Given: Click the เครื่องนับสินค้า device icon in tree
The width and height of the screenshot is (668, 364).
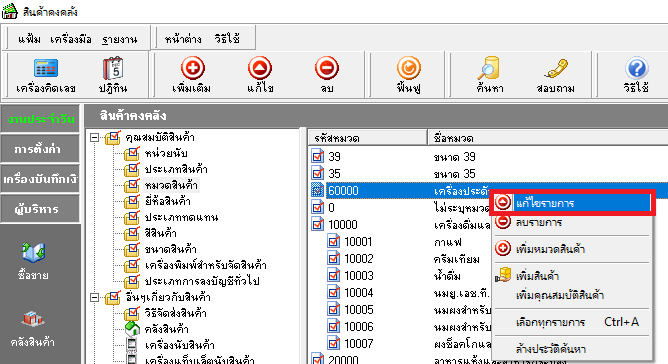Looking at the screenshot, I should coord(132,344).
